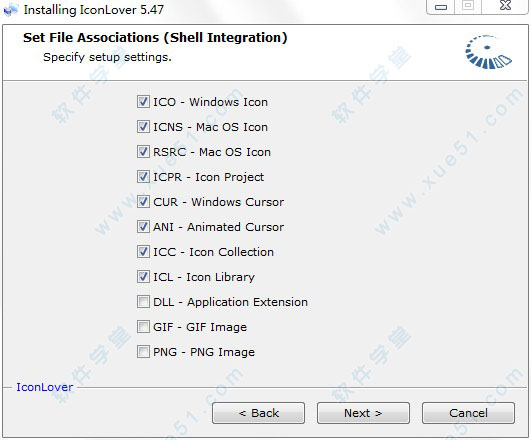Toggle CUR - Windows Cursor checkbox
Image resolution: width=531 pixels, height=440 pixels.
click(x=143, y=202)
